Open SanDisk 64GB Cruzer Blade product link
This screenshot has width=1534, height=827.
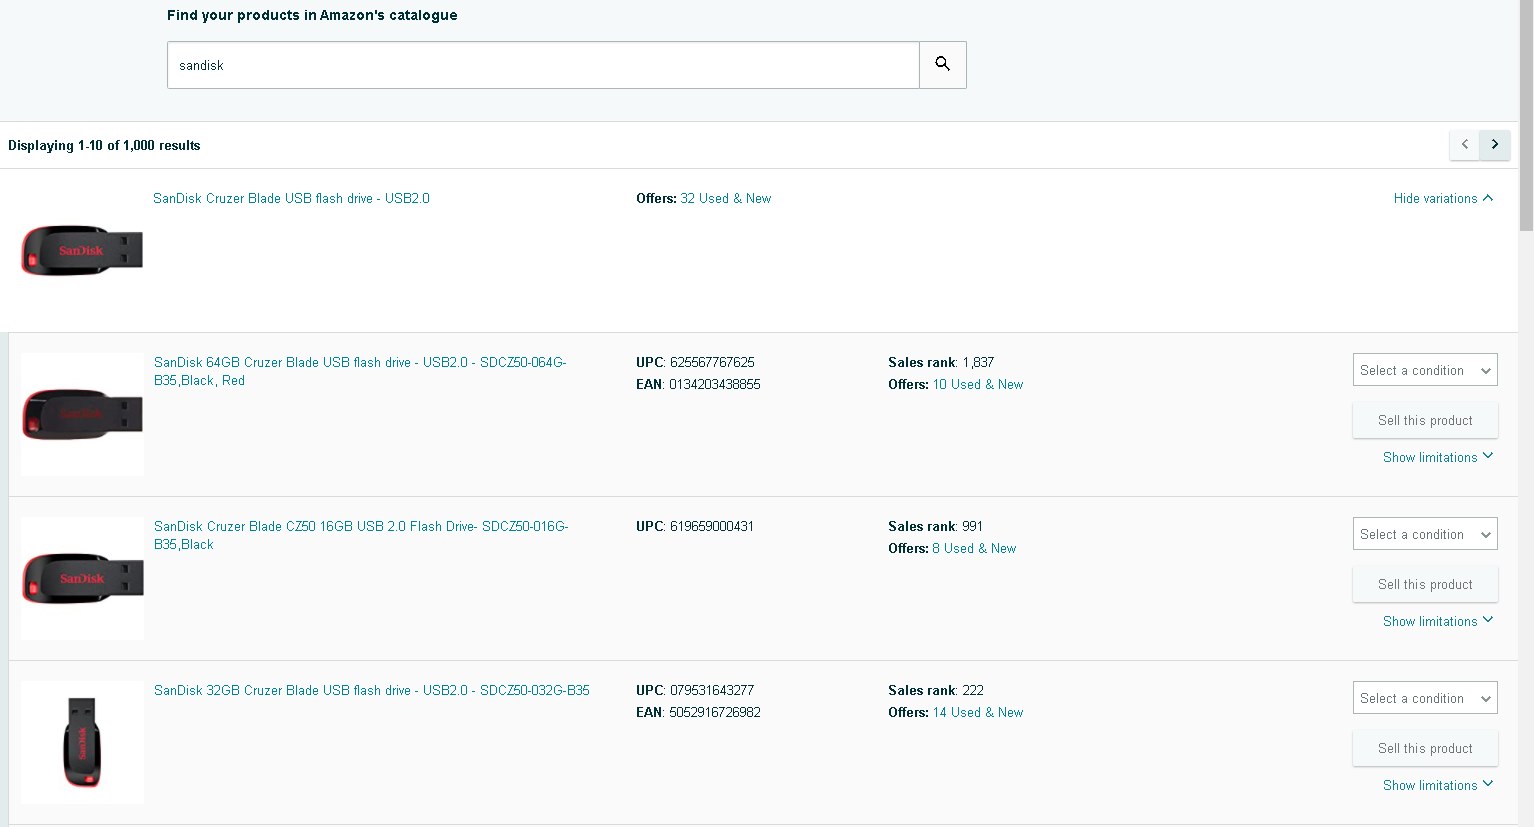[360, 371]
